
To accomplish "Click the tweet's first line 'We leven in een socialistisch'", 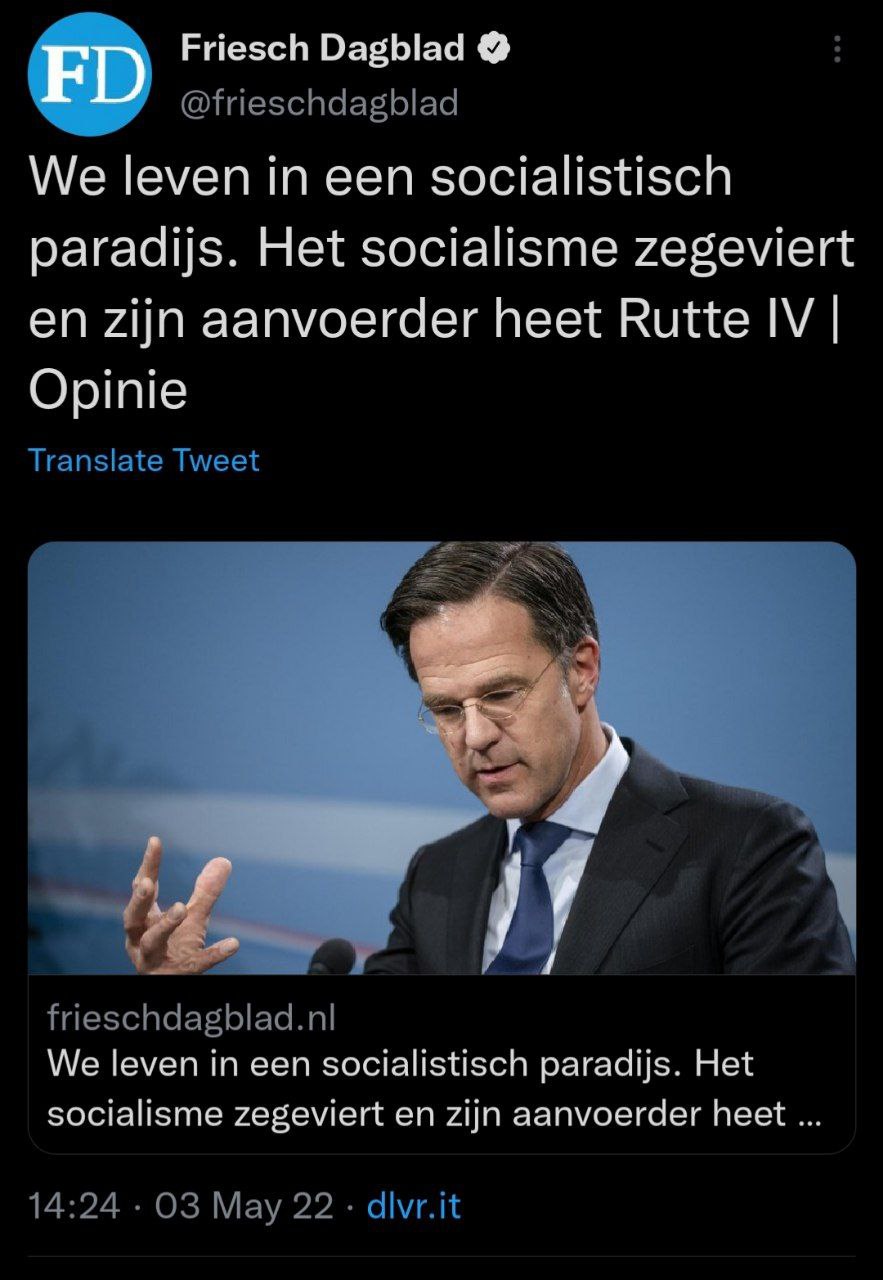I will coord(381,178).
